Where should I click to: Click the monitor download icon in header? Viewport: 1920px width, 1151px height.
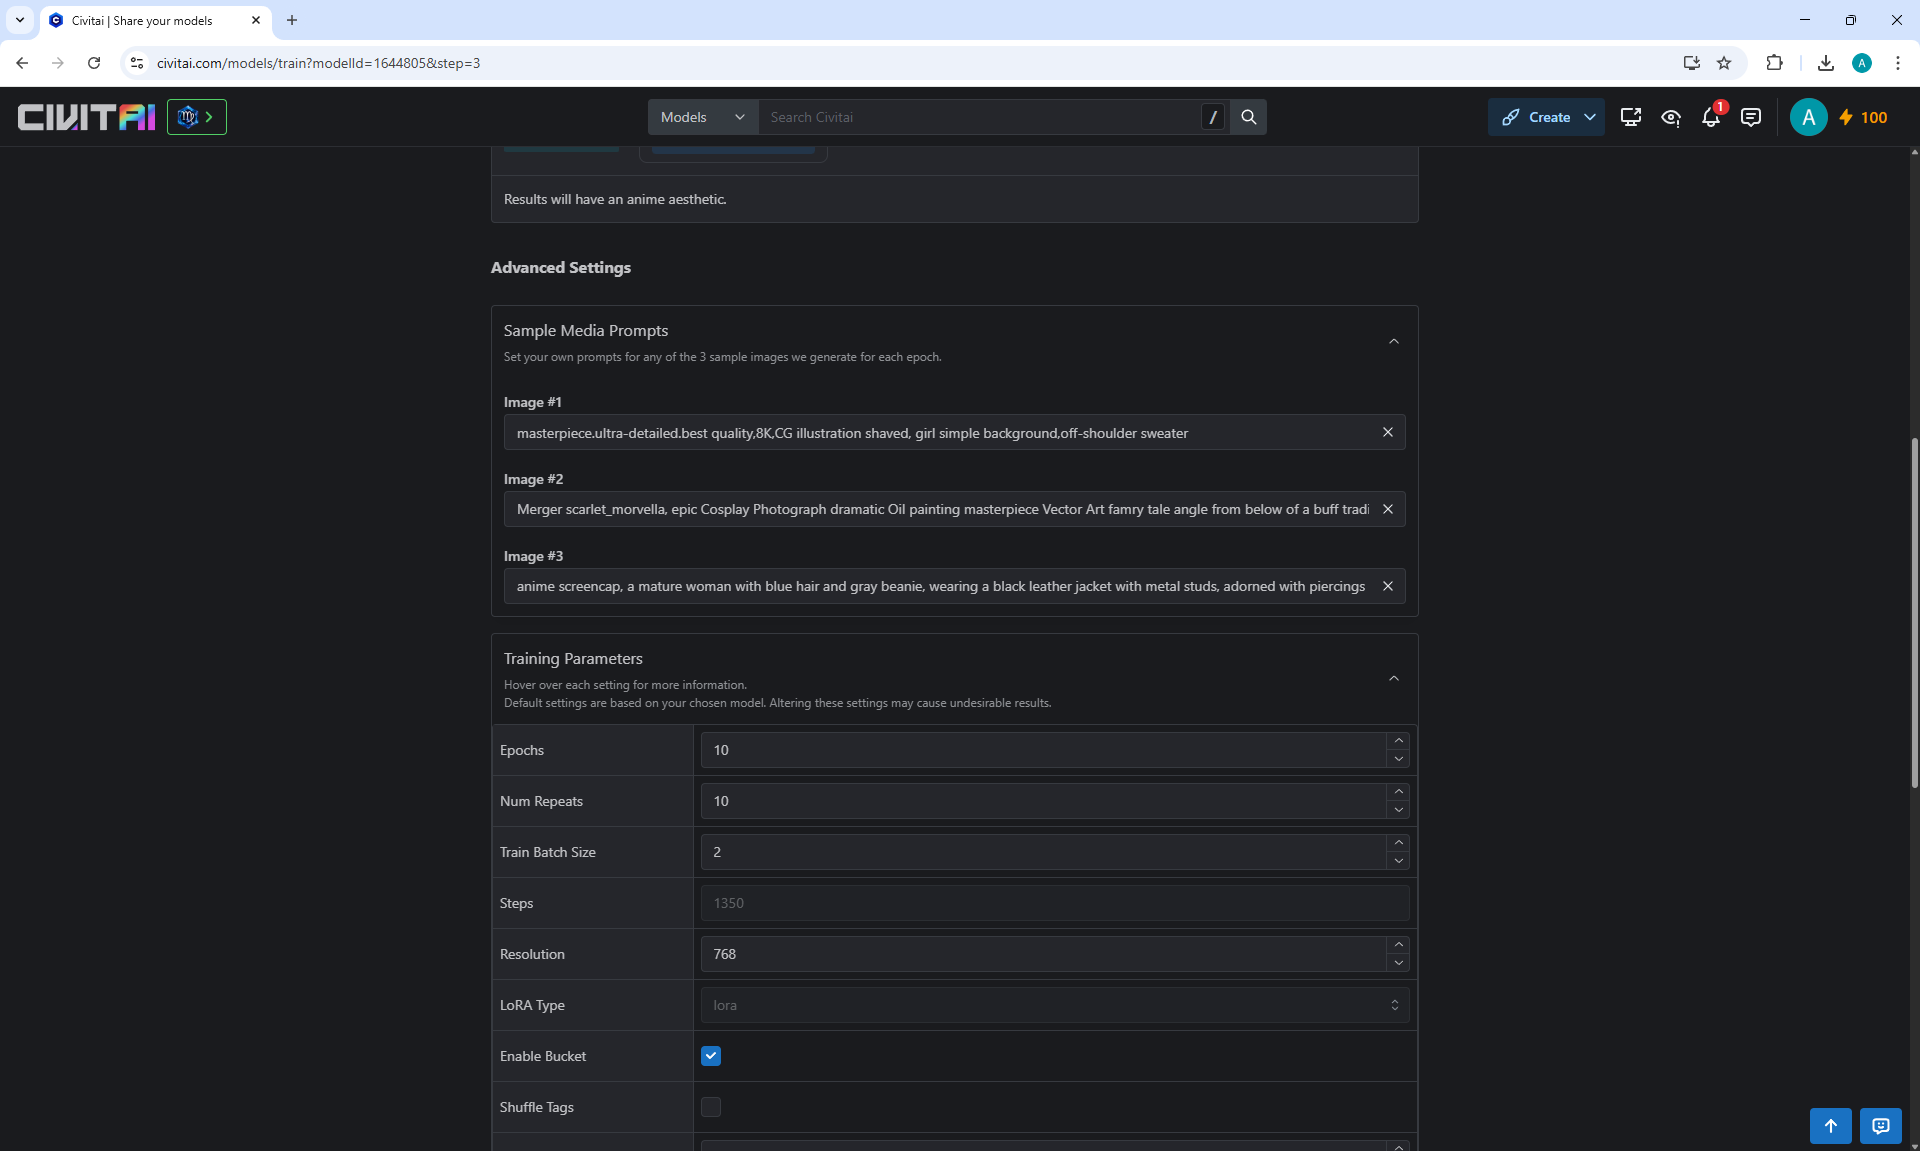(x=1630, y=117)
